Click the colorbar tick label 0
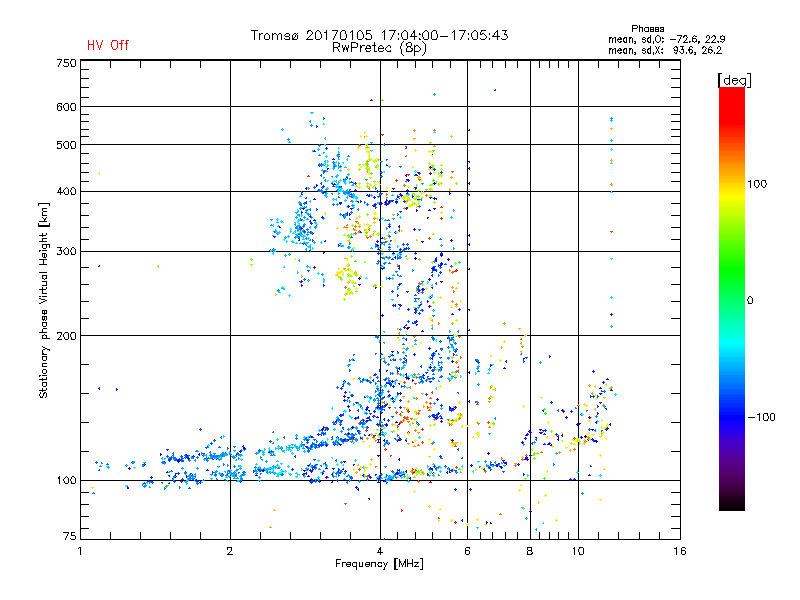This screenshot has height=600, width=800. 750,301
